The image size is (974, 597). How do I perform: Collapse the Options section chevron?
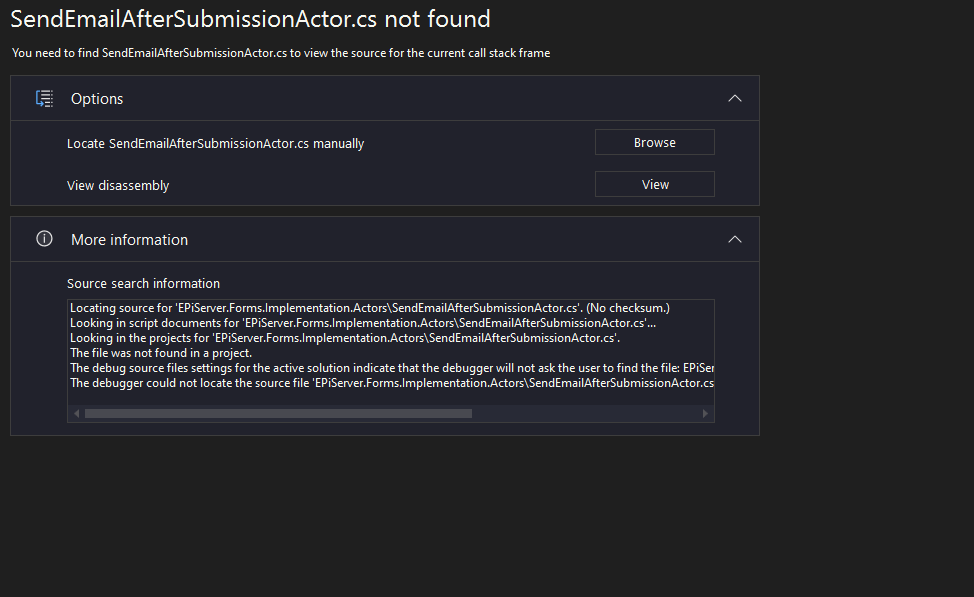[735, 99]
